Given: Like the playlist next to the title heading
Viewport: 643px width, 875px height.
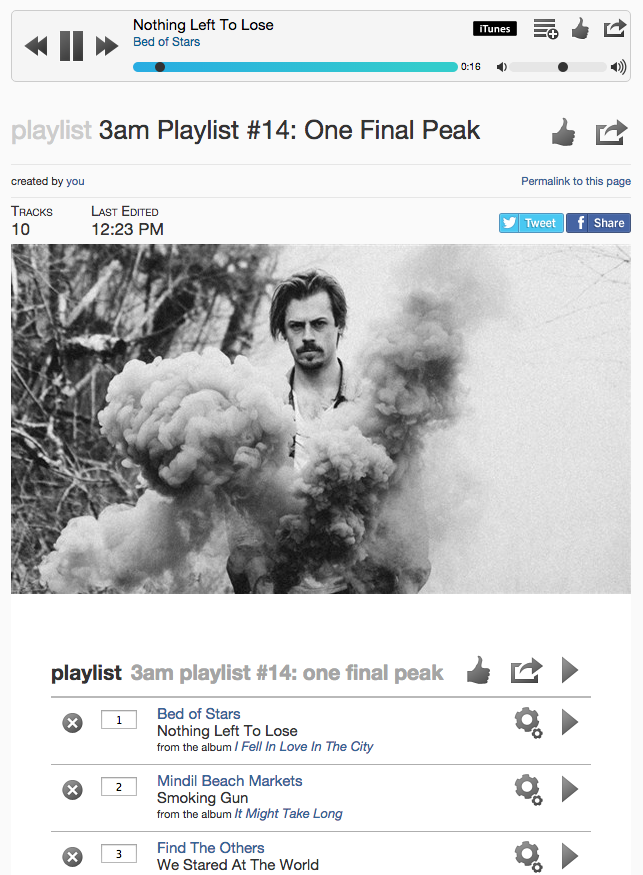Looking at the screenshot, I should [563, 132].
